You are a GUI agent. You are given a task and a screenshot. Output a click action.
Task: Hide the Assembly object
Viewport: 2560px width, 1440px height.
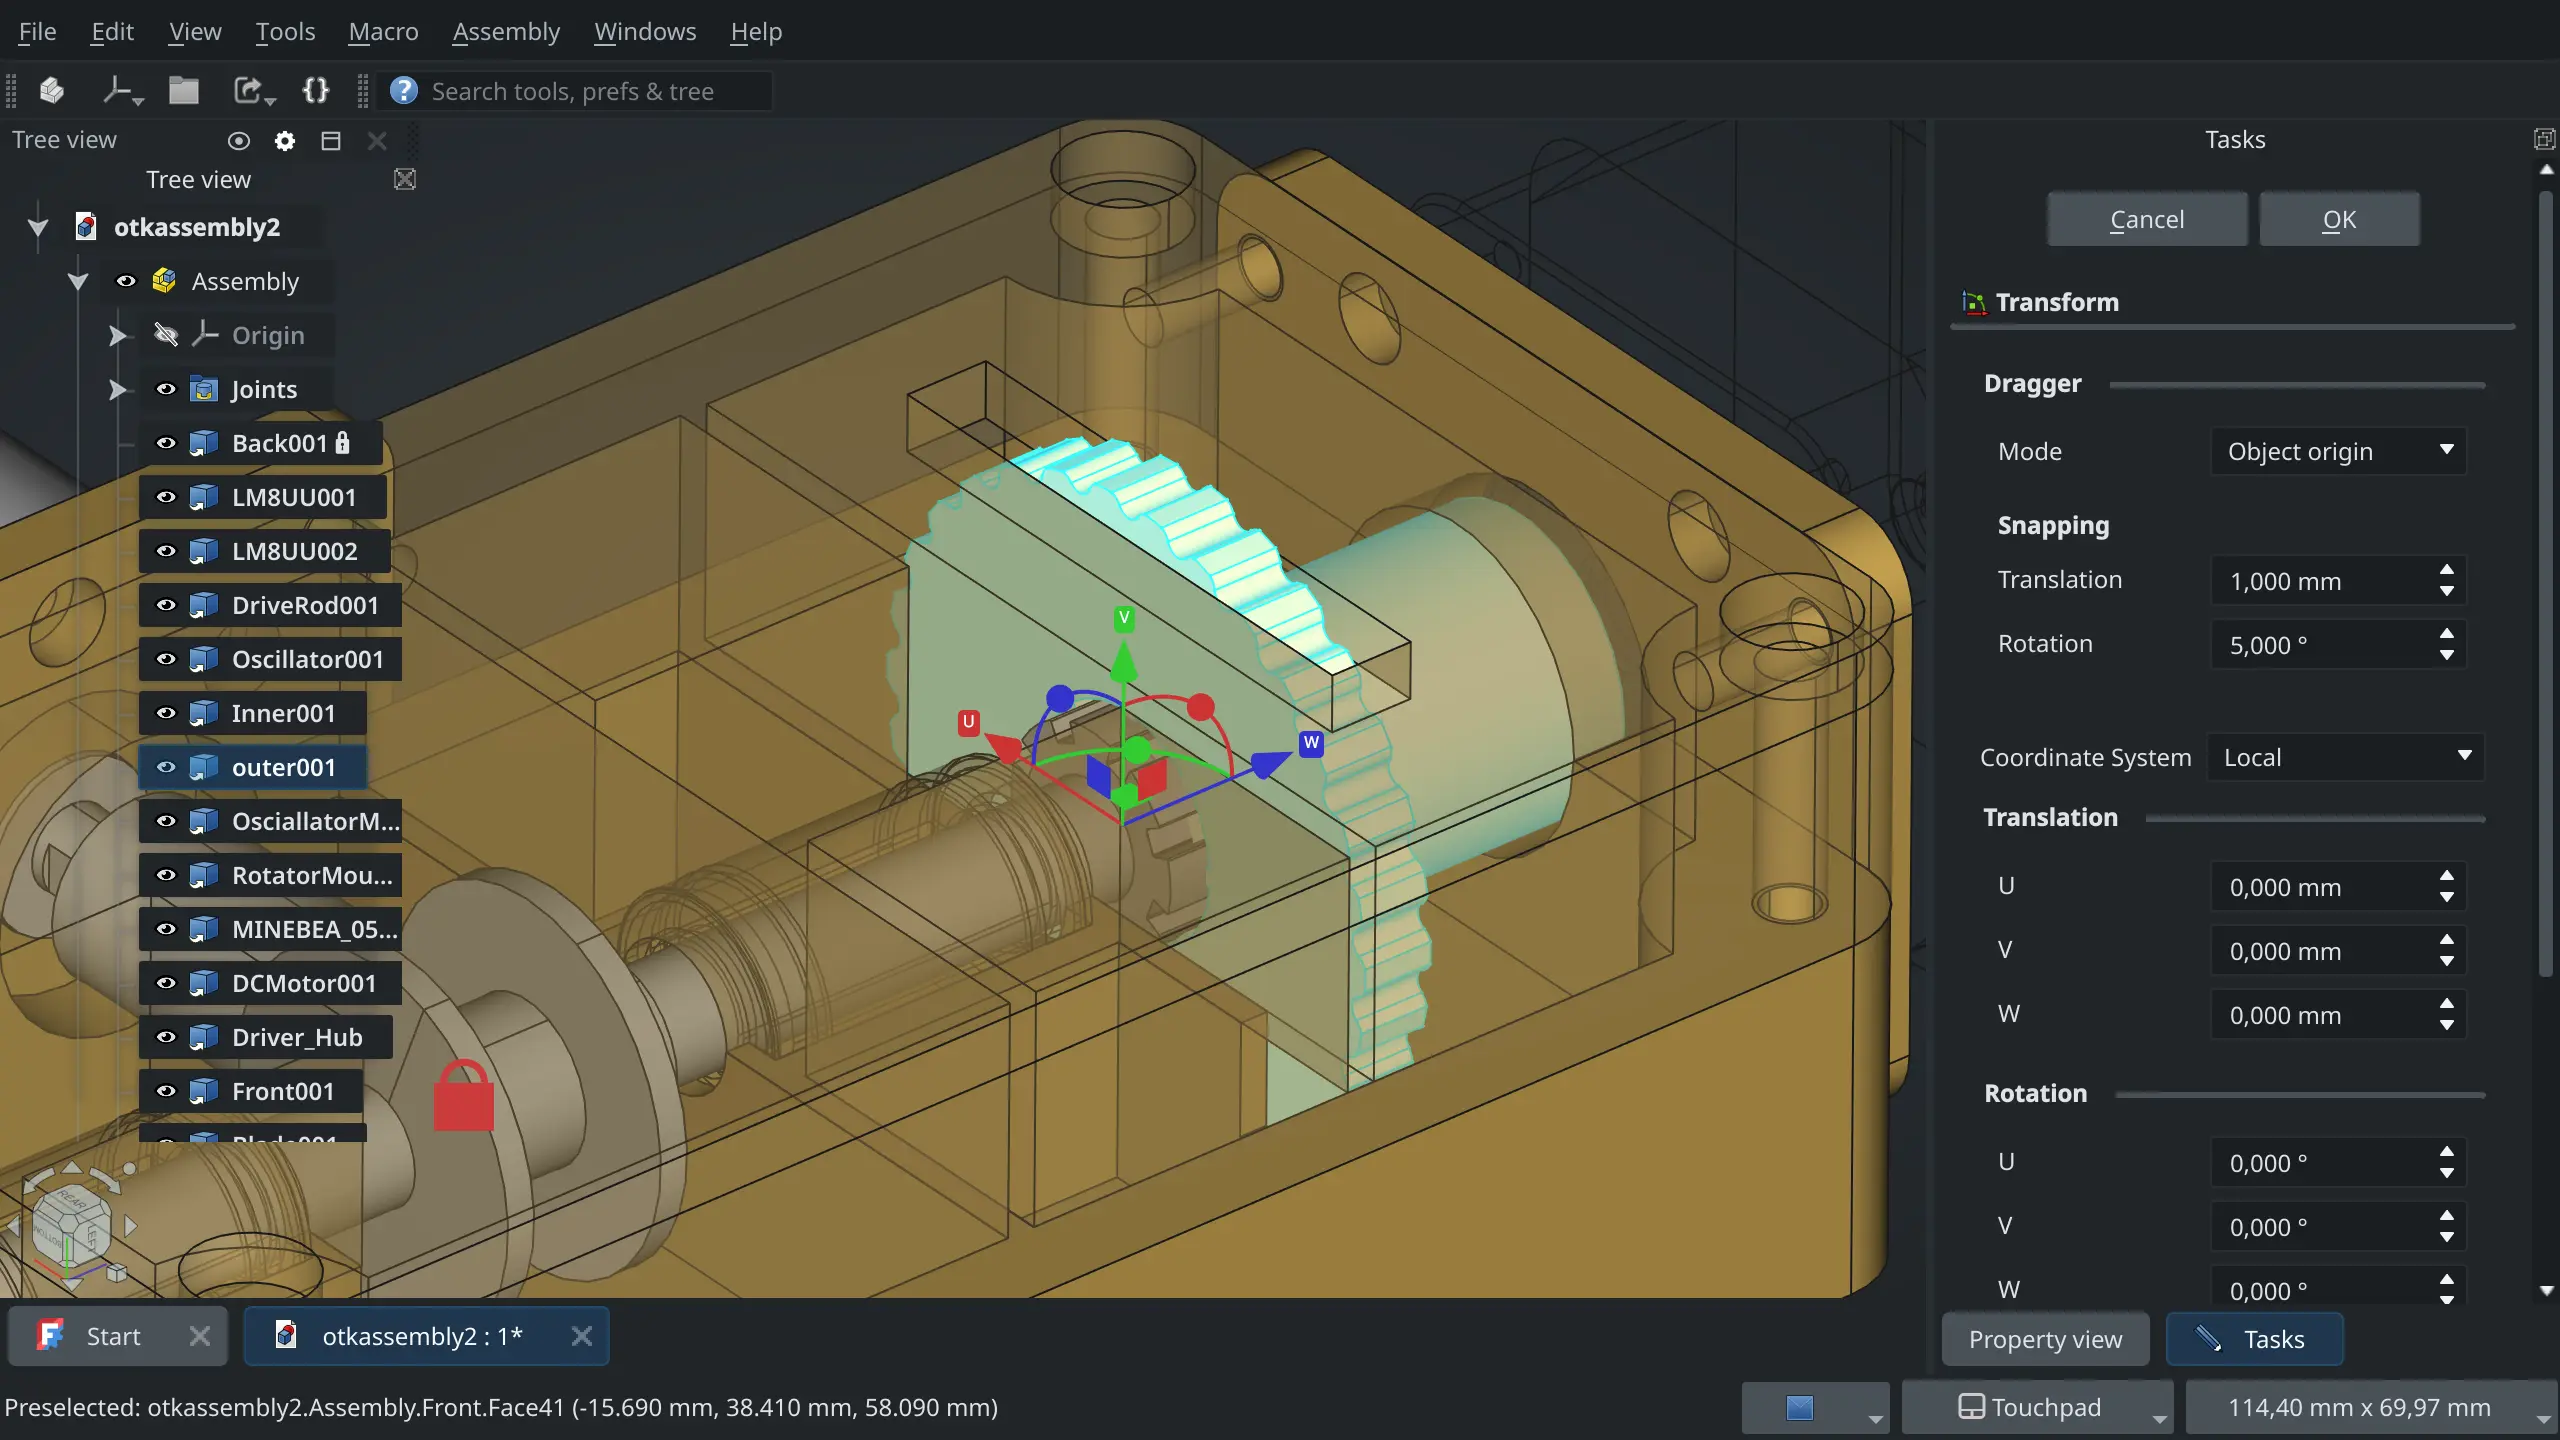coord(126,281)
